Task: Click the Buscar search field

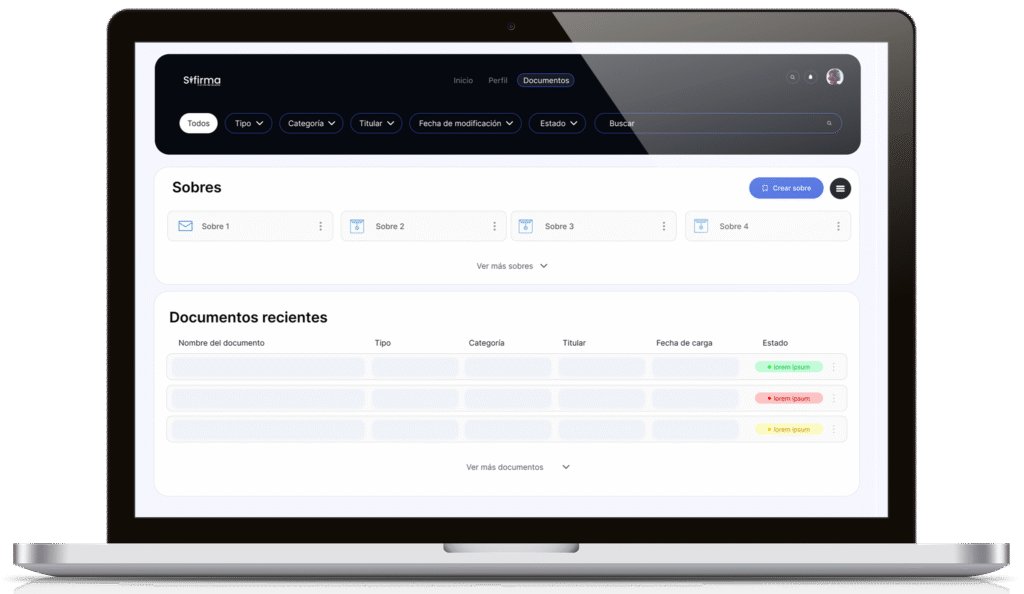Action: pos(715,123)
